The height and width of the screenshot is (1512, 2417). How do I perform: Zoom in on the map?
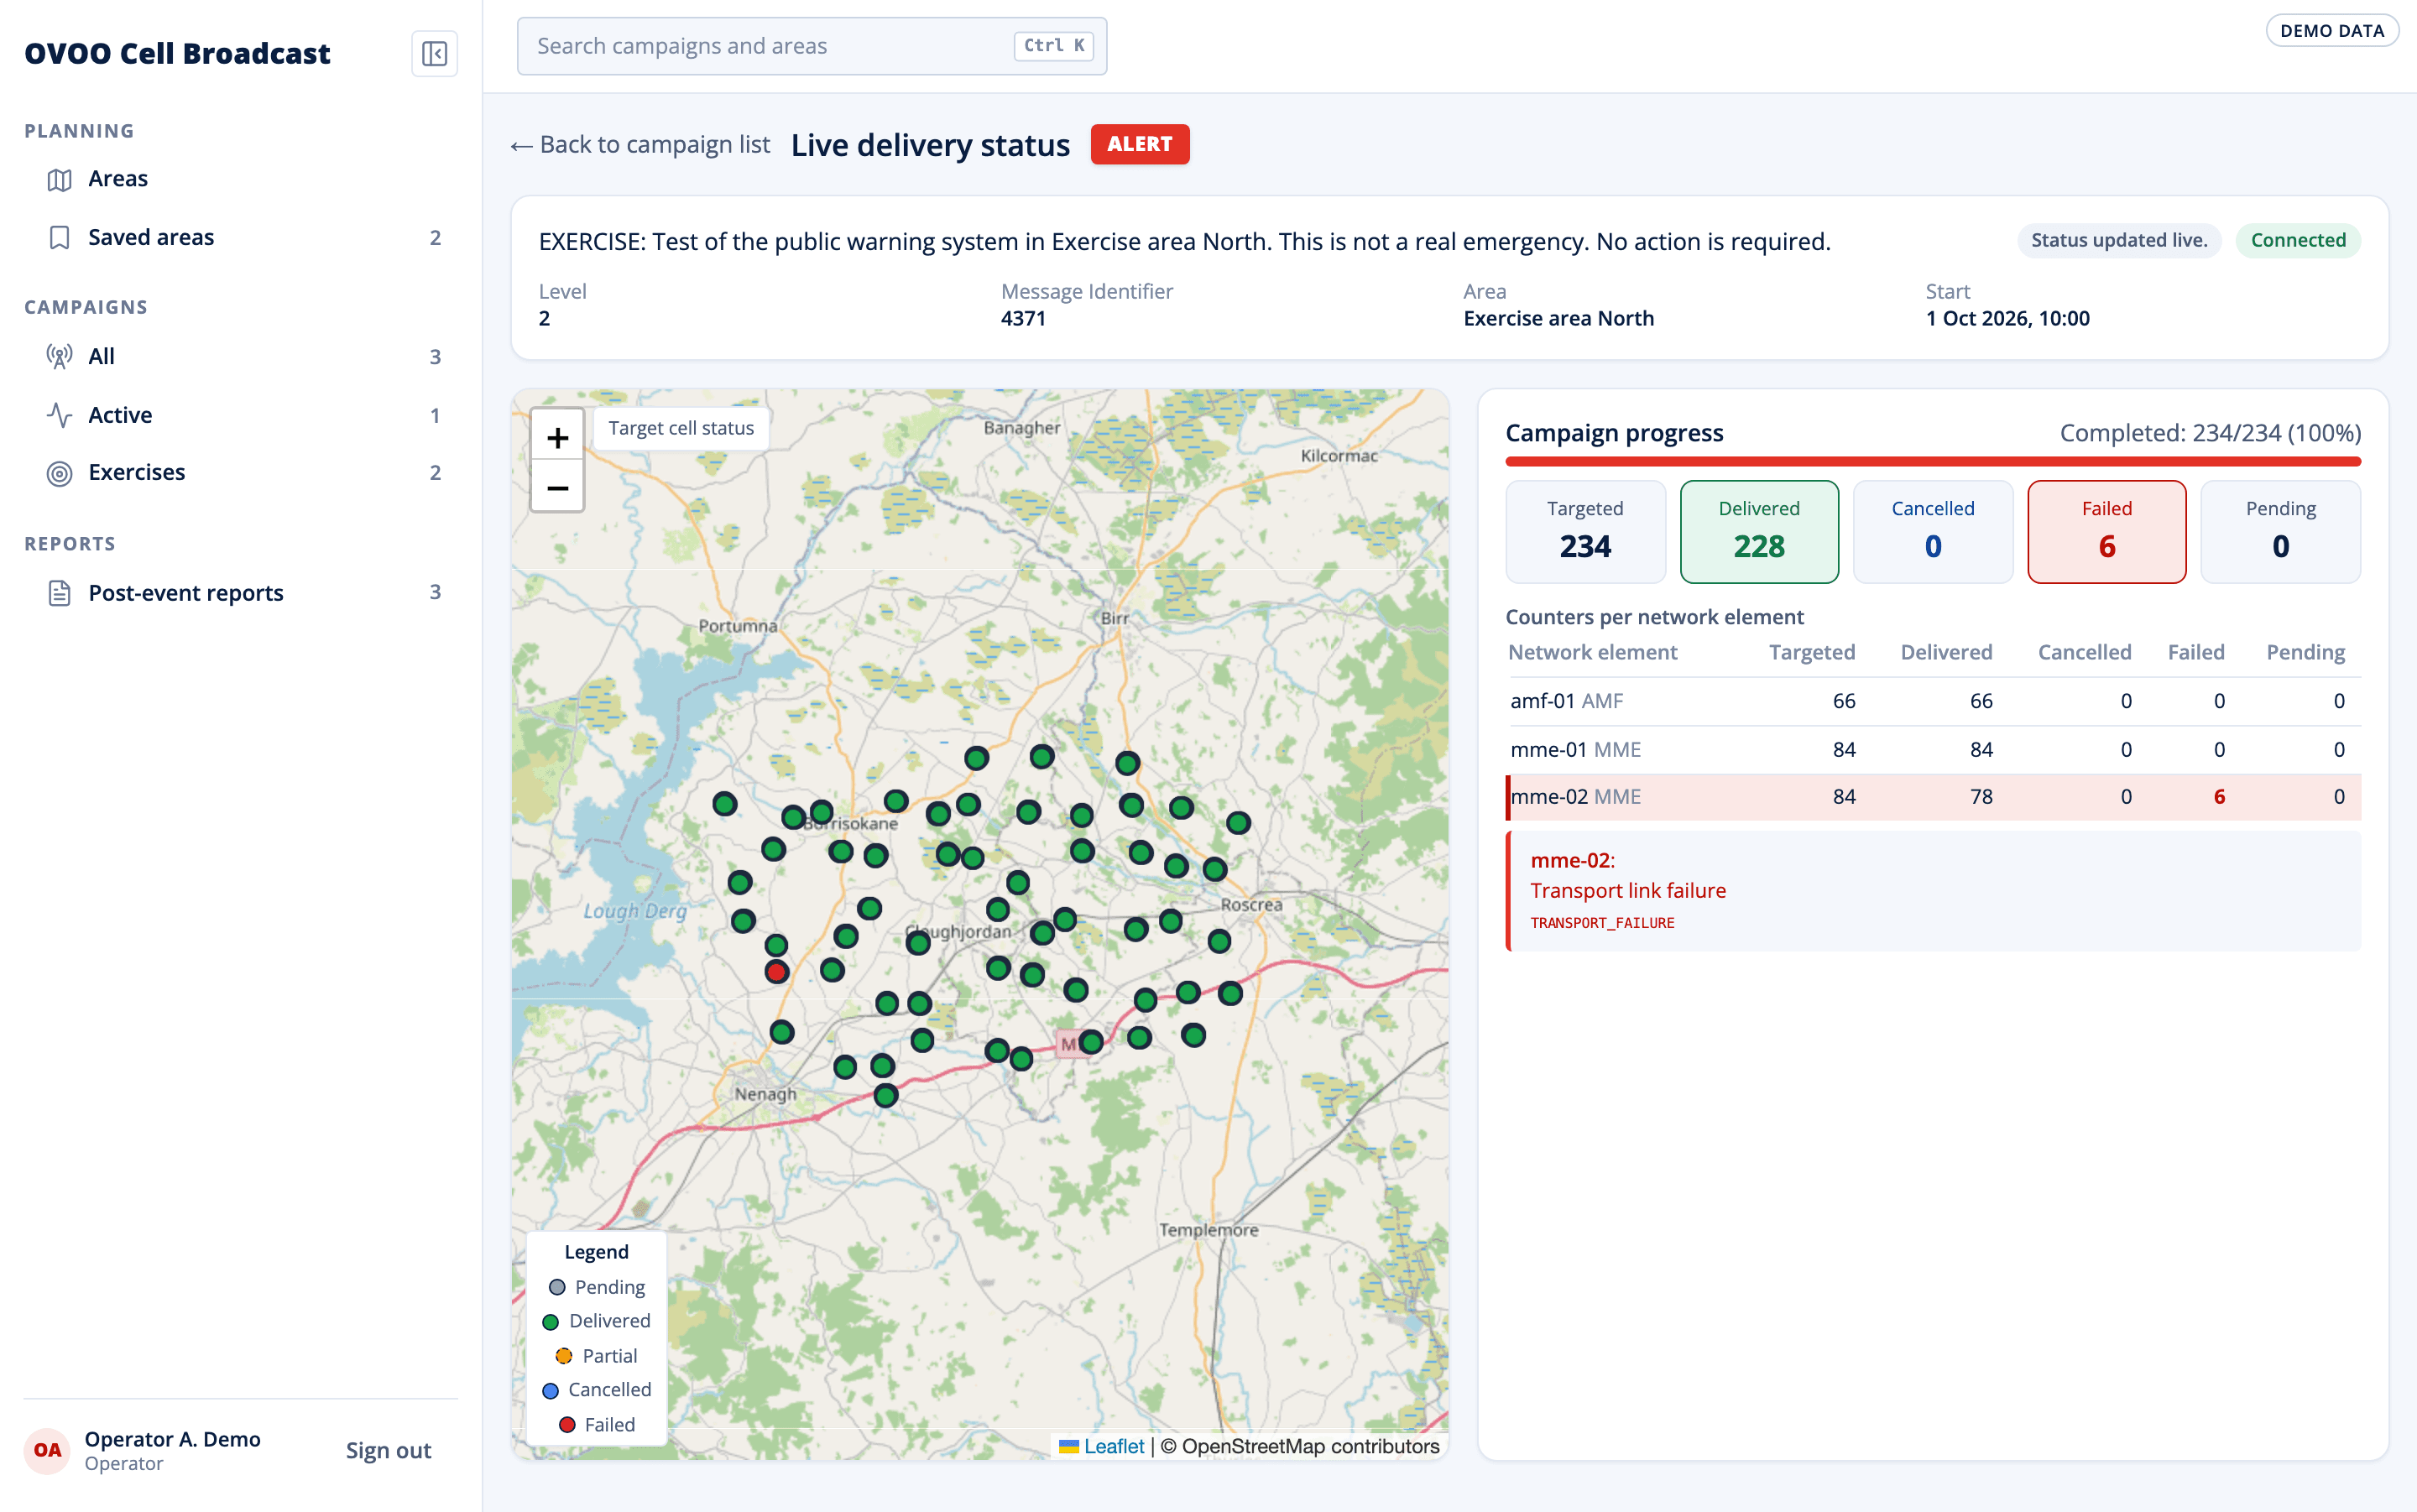557,437
